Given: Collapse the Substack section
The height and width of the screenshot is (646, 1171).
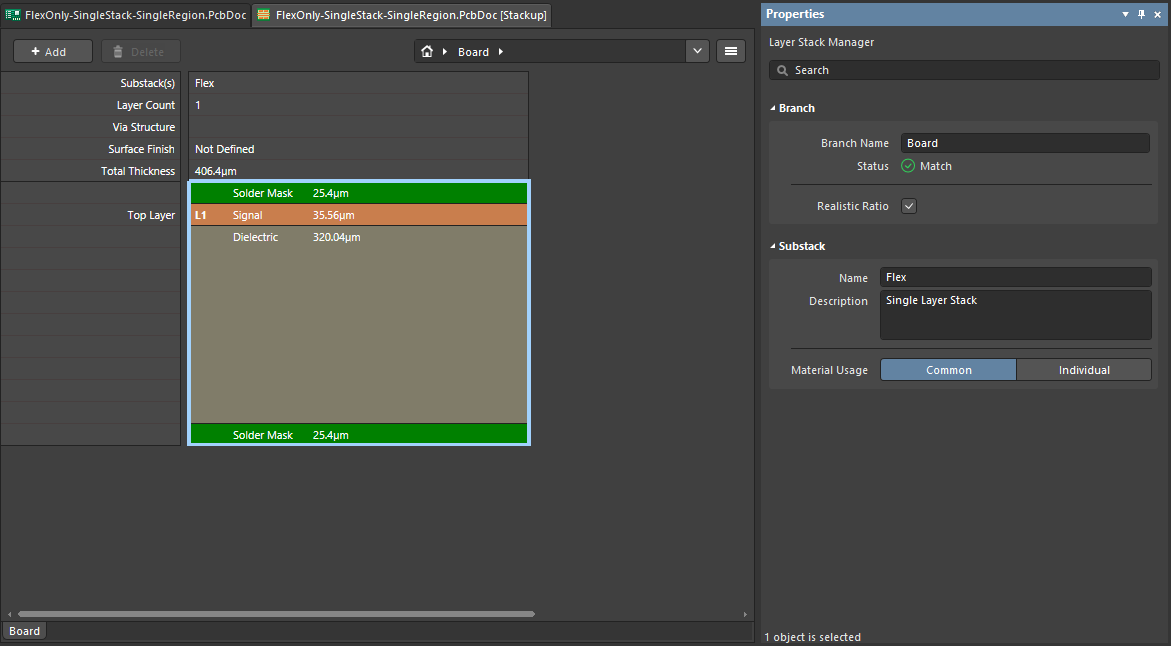Looking at the screenshot, I should [773, 246].
